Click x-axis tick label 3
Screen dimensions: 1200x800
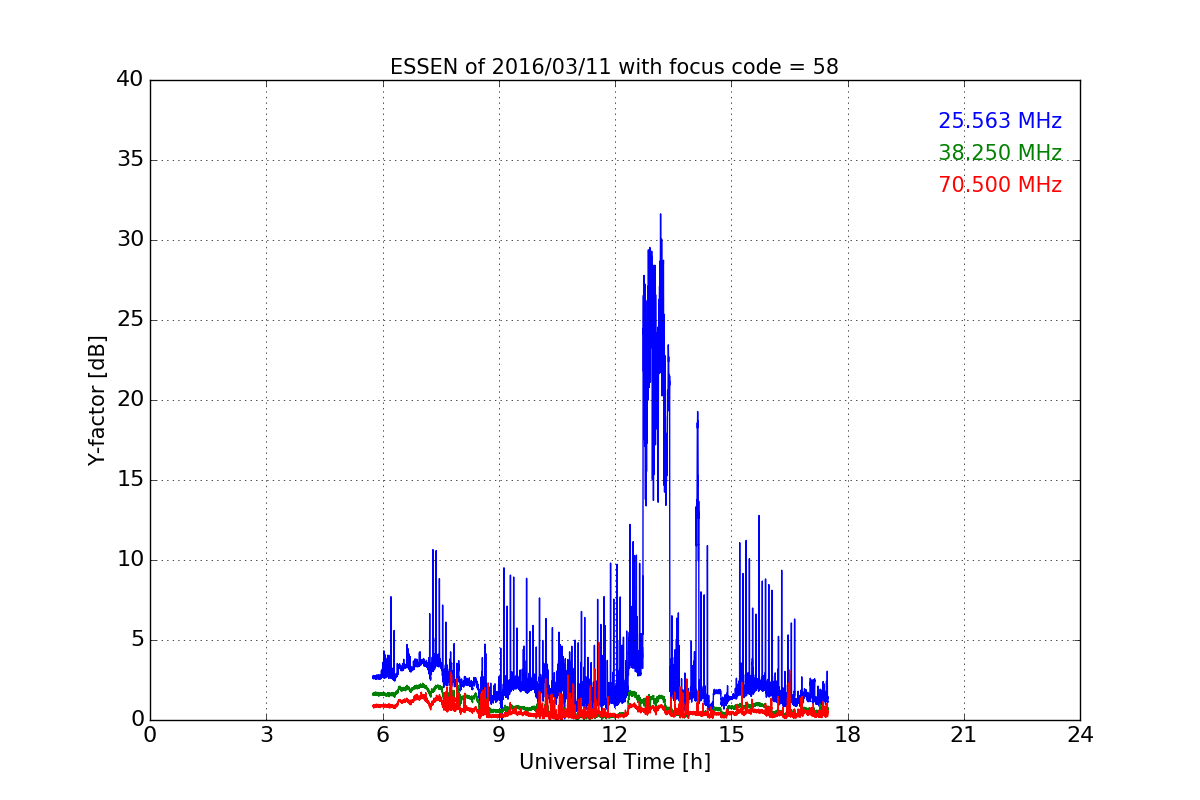(x=266, y=735)
